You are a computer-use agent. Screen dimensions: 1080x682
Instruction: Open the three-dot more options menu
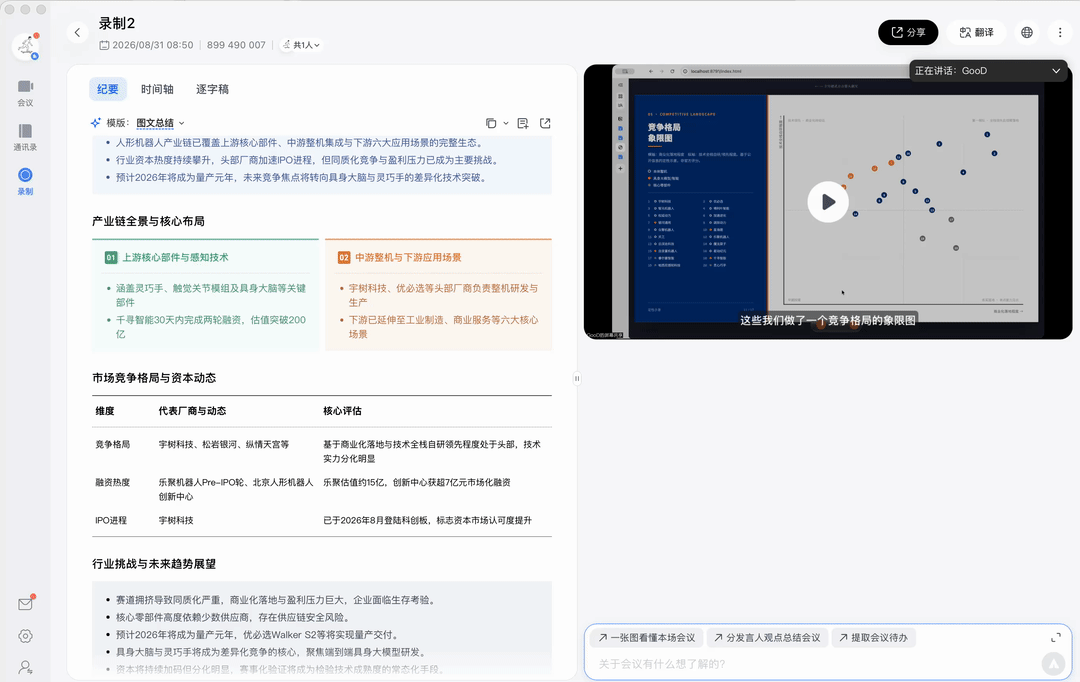click(1060, 32)
